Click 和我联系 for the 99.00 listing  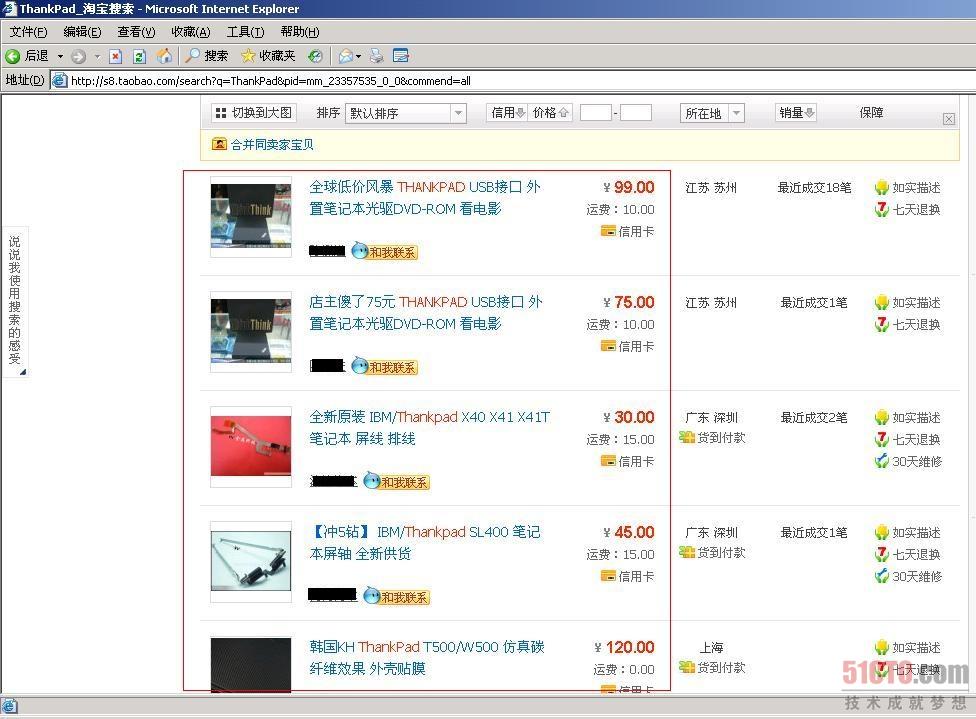pos(384,251)
